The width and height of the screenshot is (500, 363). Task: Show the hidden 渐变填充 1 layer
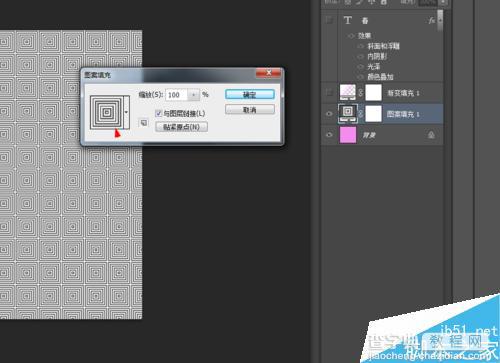[x=329, y=93]
